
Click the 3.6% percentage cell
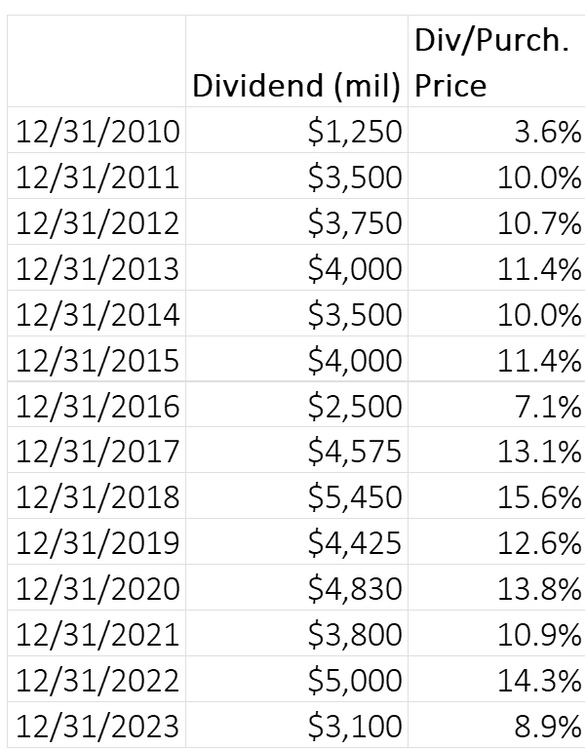click(x=497, y=130)
